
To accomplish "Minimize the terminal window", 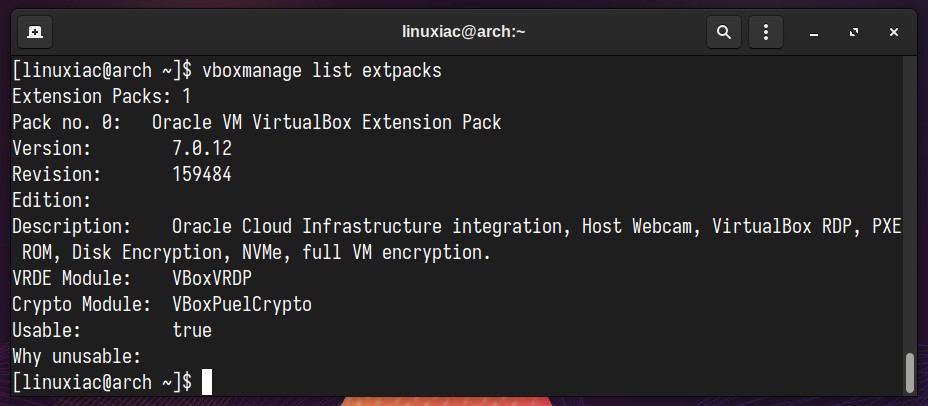I will [814, 33].
